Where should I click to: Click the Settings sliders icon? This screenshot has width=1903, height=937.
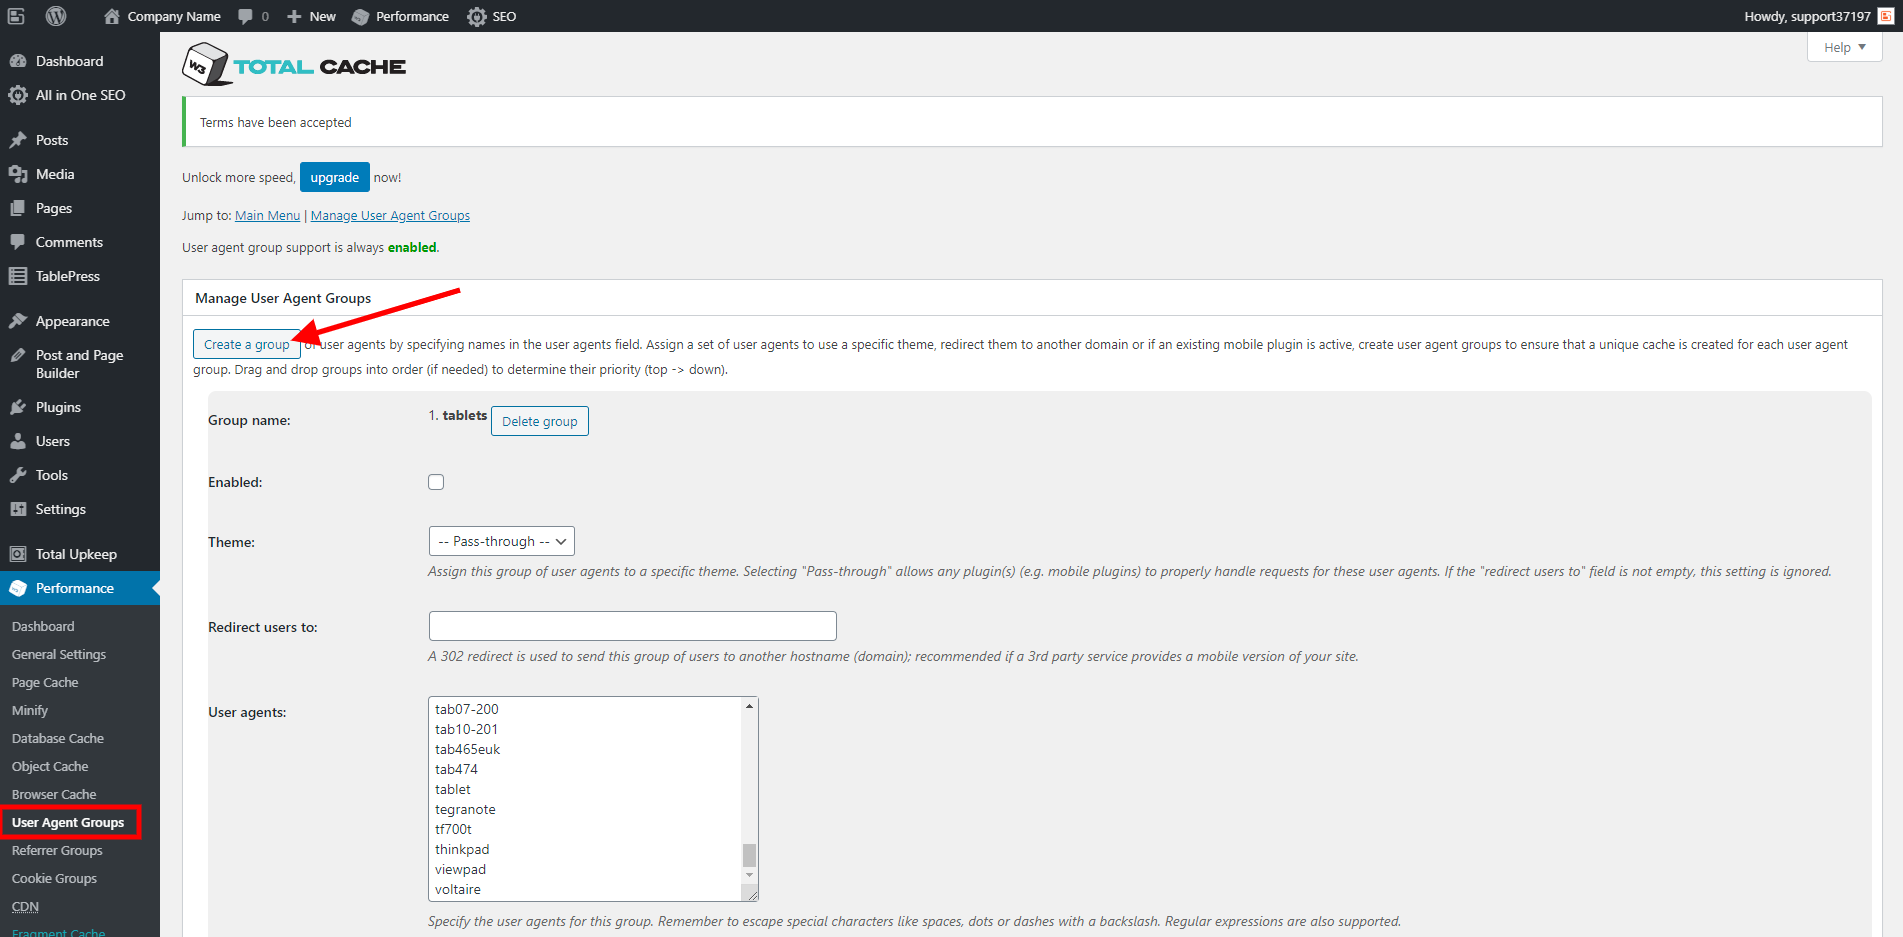point(18,509)
